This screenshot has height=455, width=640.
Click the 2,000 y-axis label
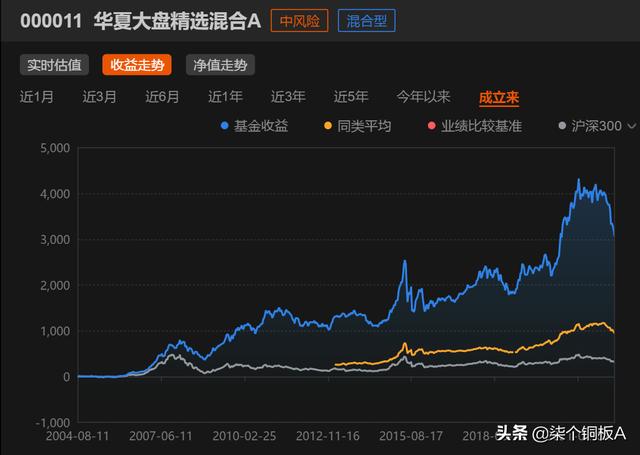(x=55, y=285)
